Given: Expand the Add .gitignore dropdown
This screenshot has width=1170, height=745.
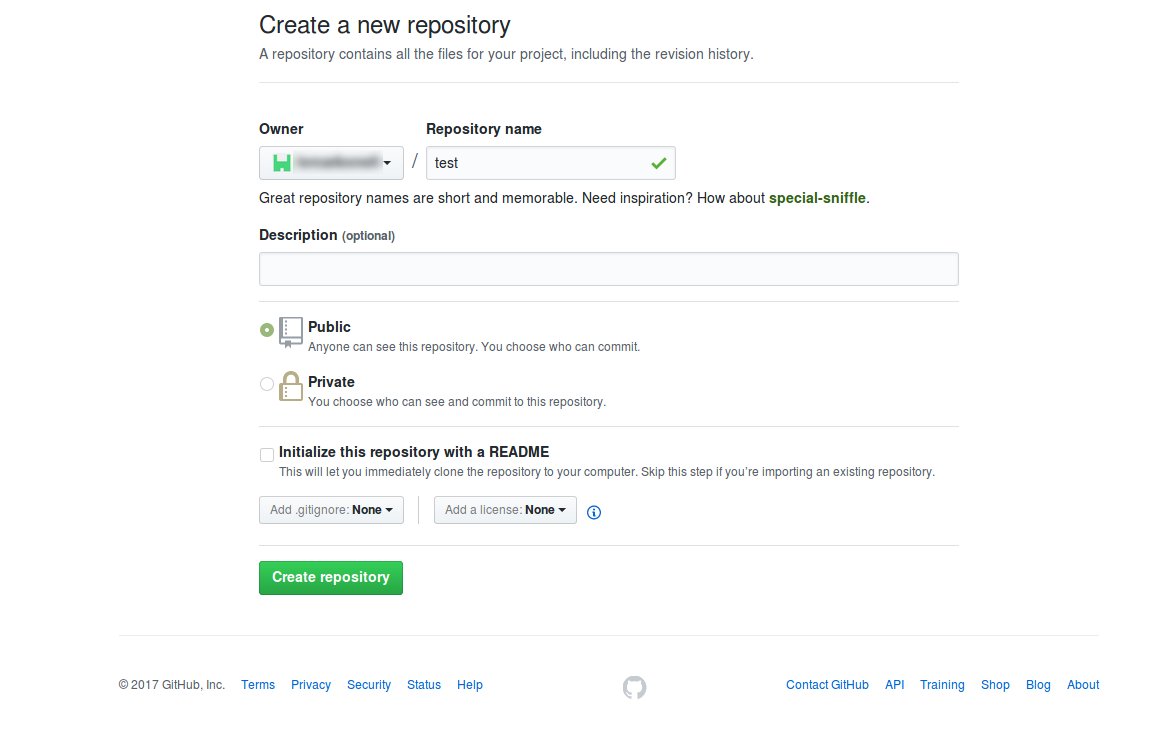Looking at the screenshot, I should tap(331, 510).
